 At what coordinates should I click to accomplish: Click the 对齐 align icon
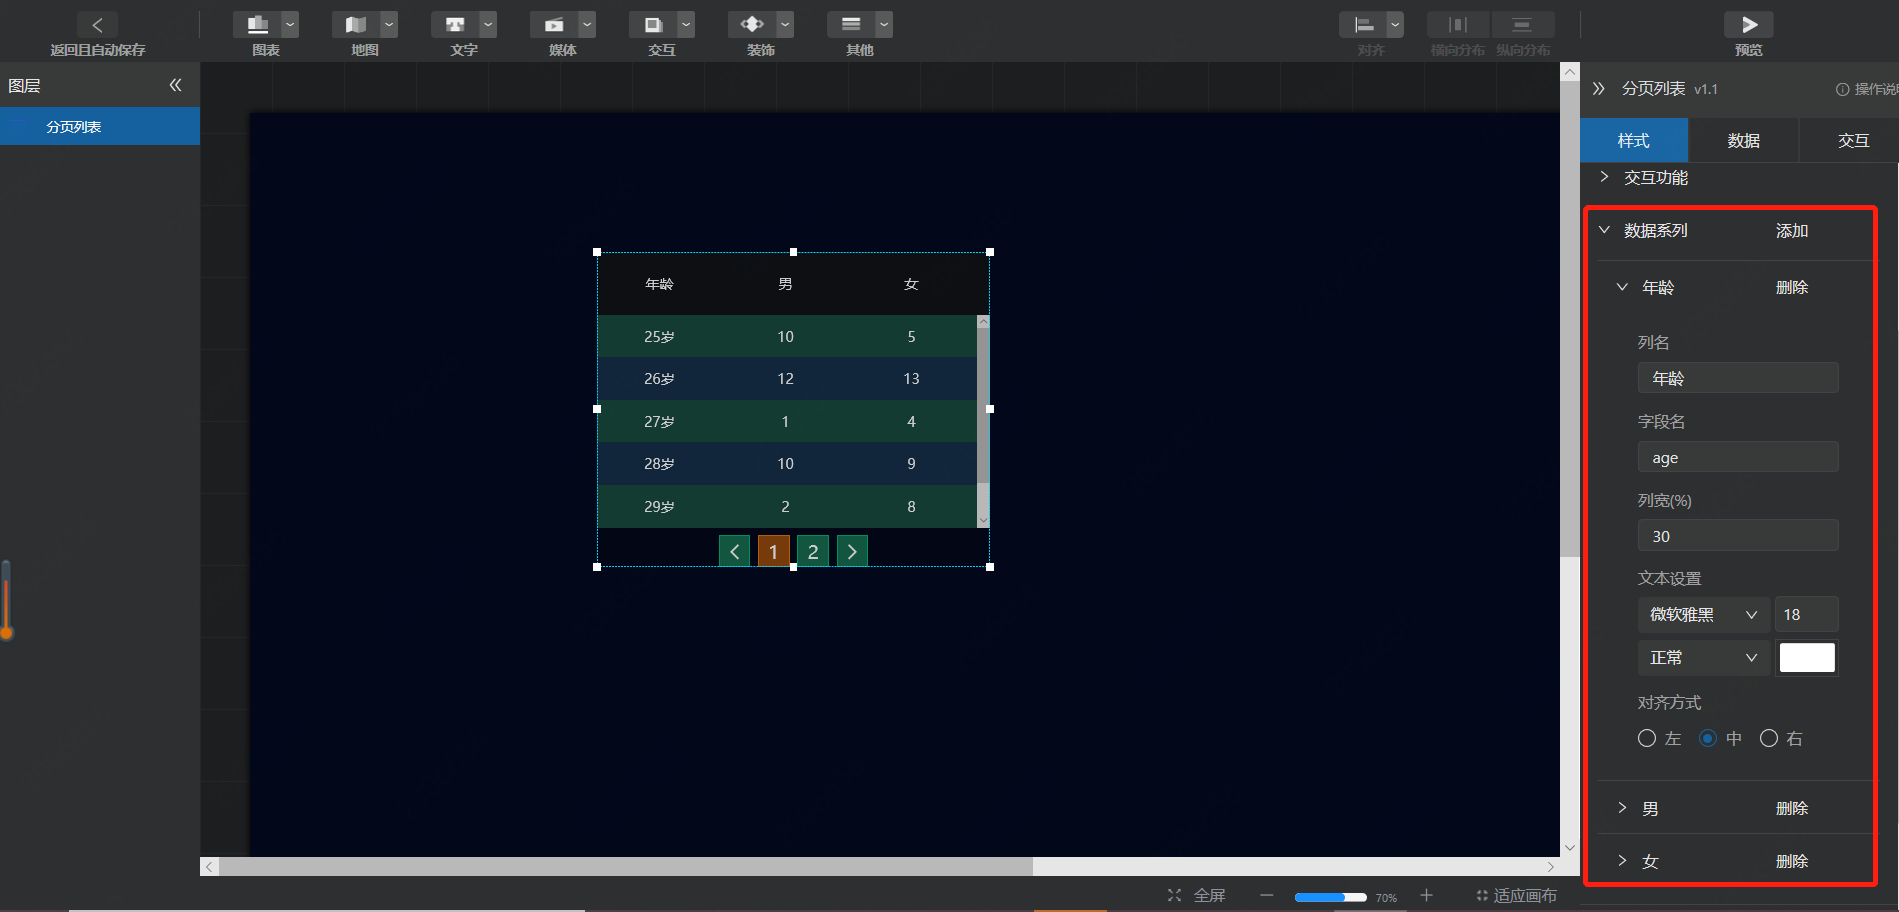(1363, 25)
